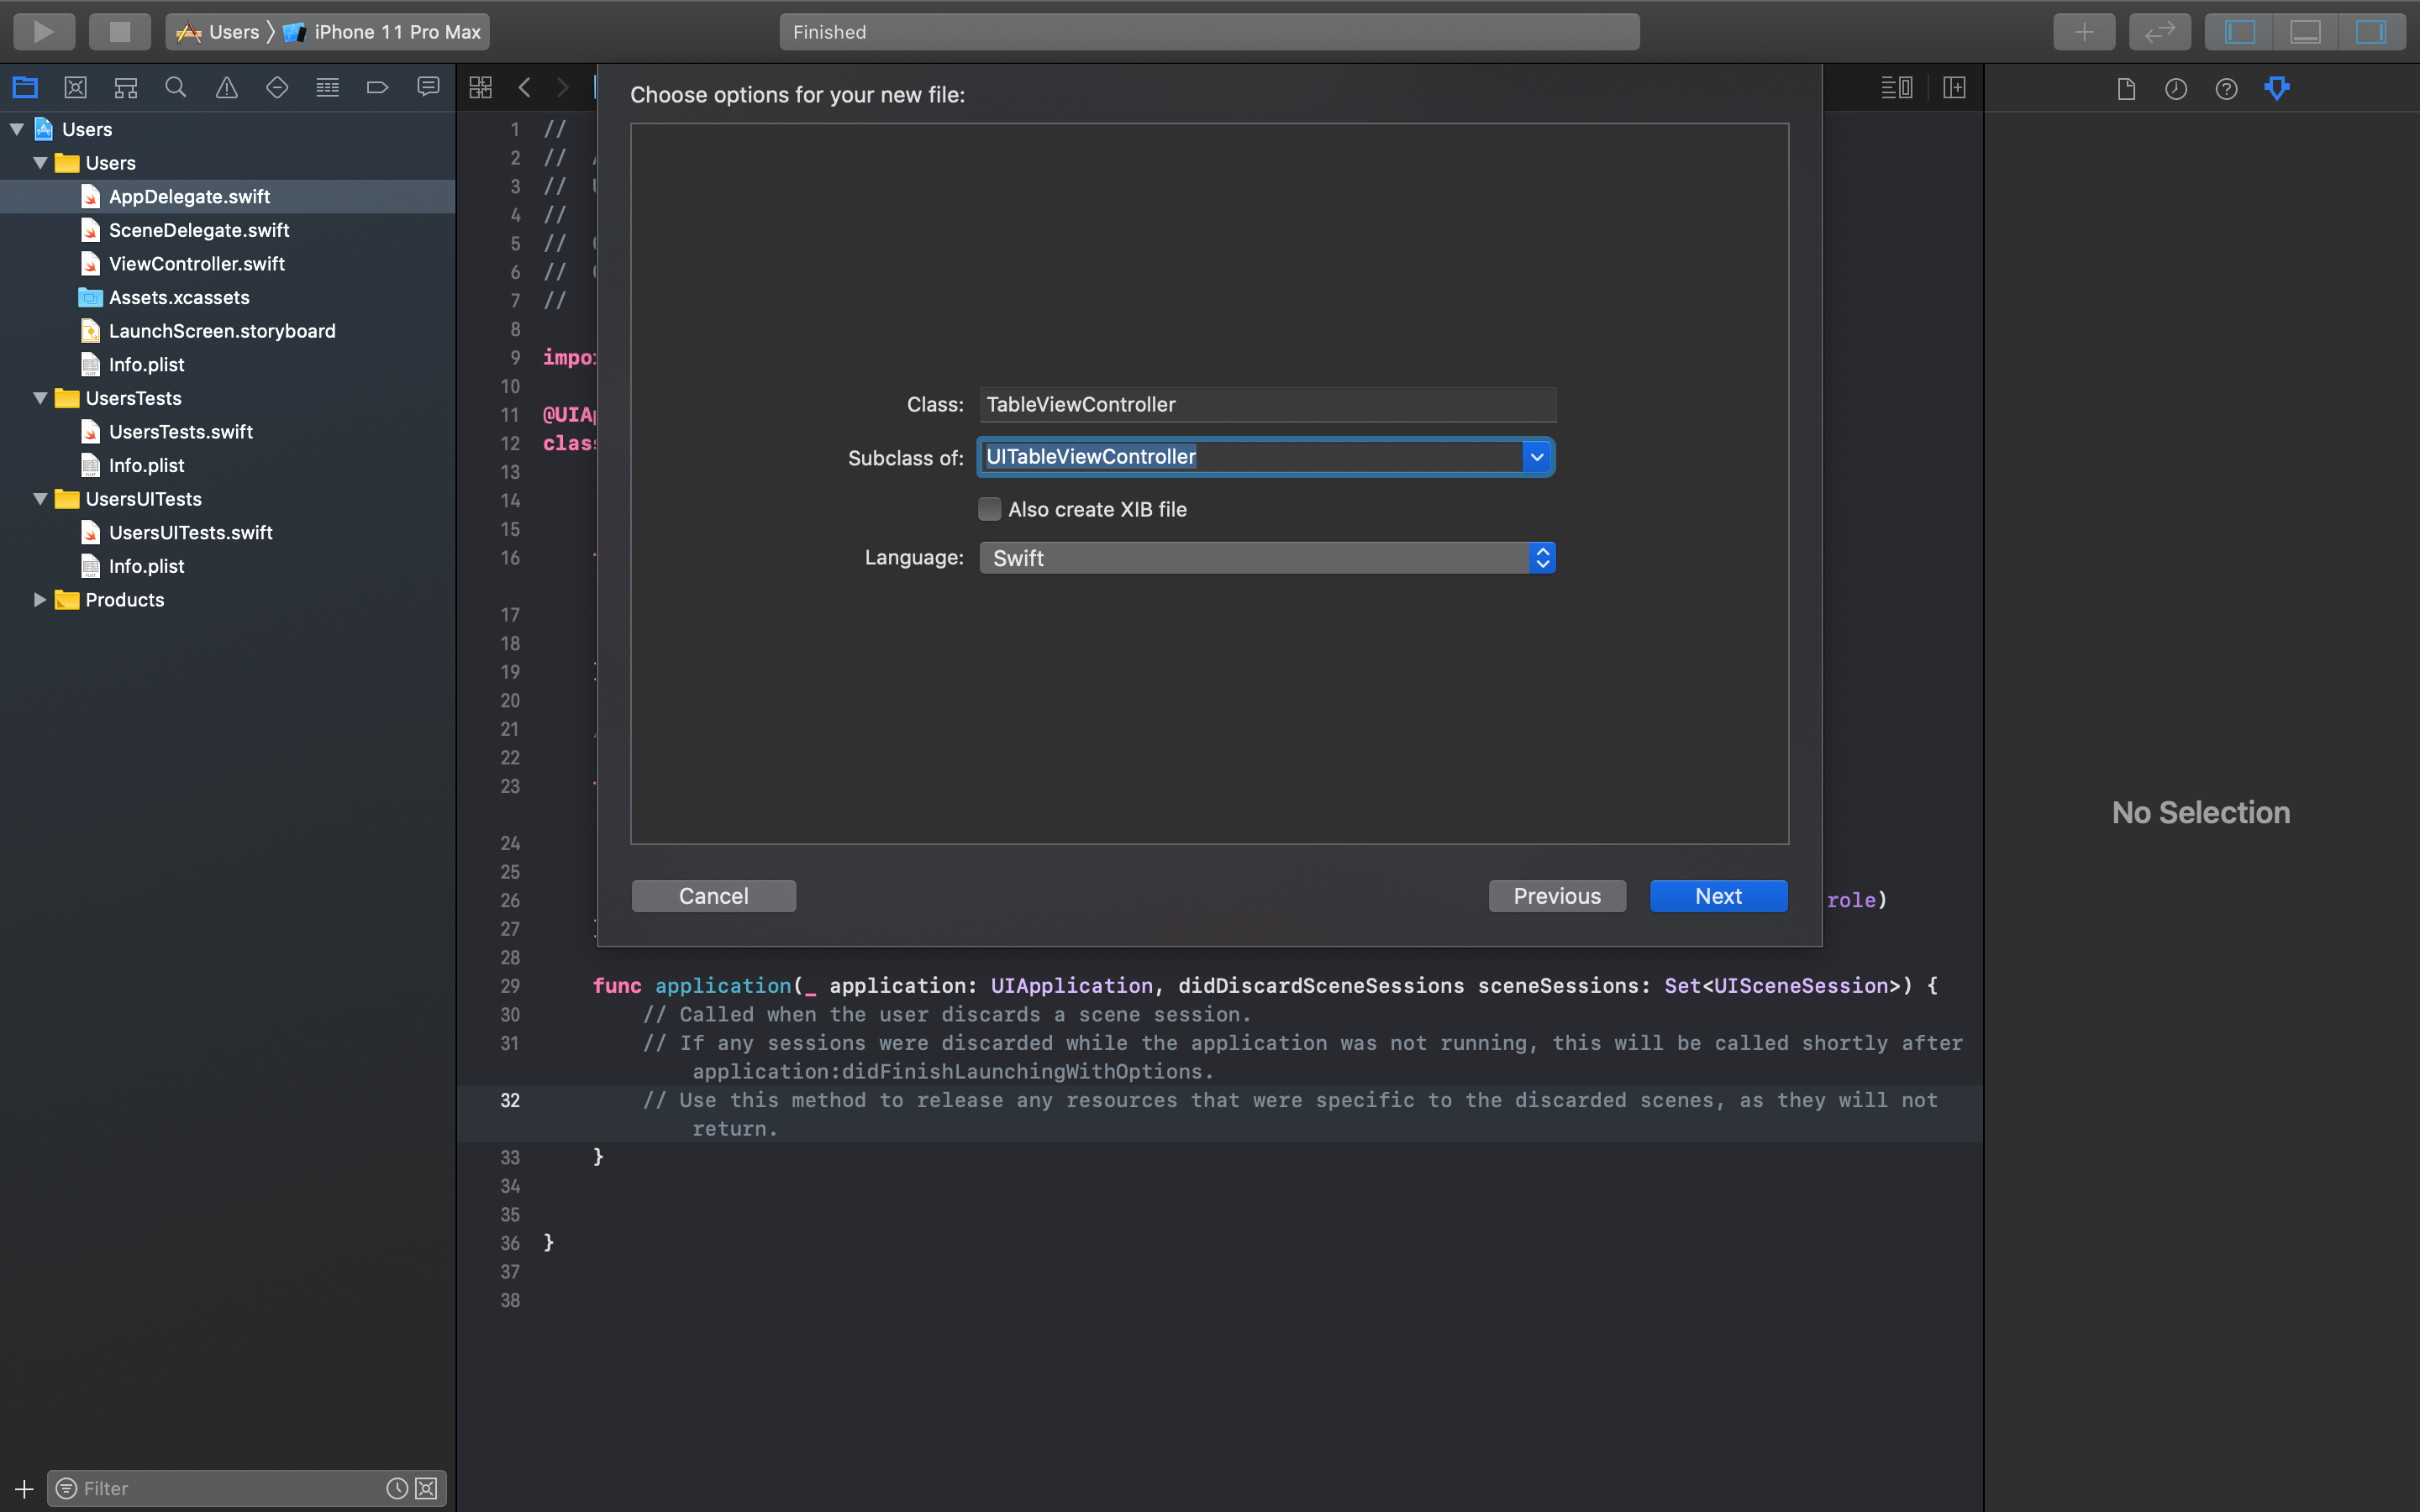Open the Report navigator speech bubble icon
The width and height of the screenshot is (2420, 1512).
(x=428, y=88)
